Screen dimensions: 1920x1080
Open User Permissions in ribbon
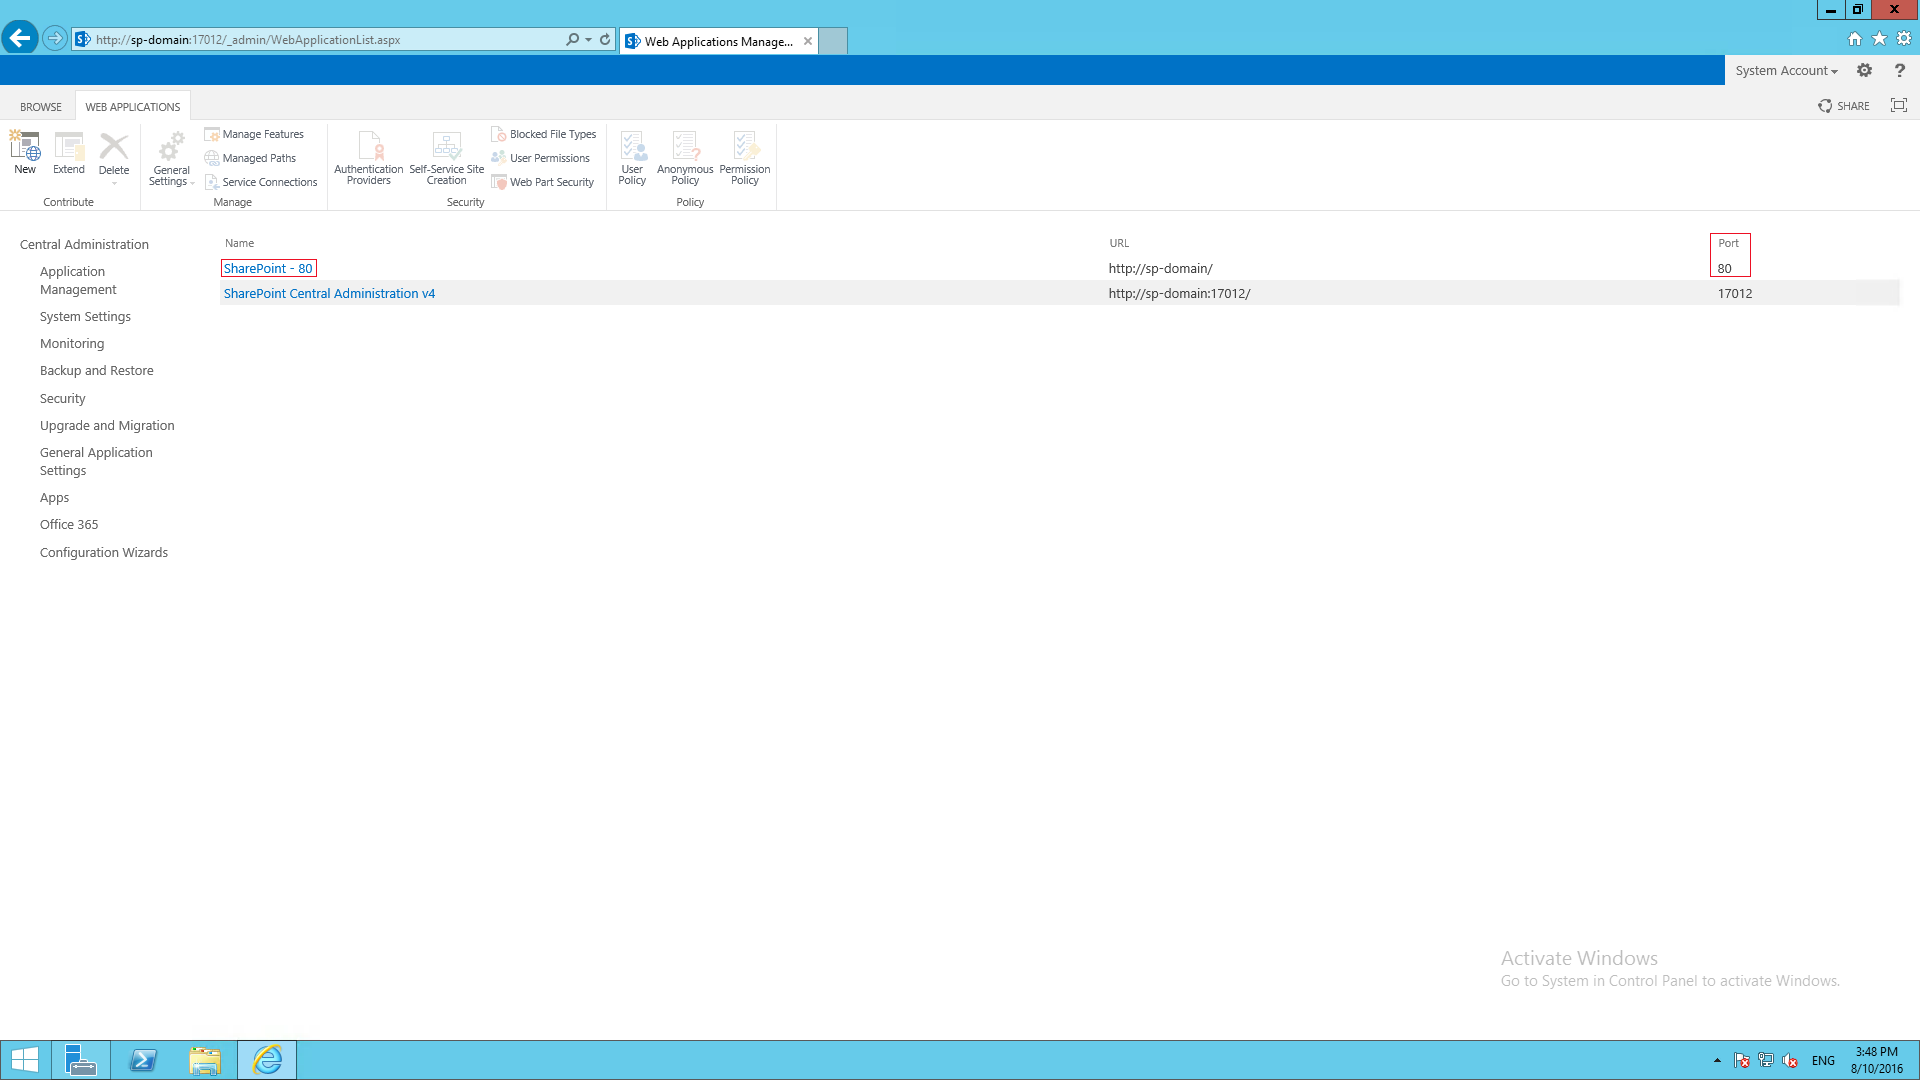[541, 158]
